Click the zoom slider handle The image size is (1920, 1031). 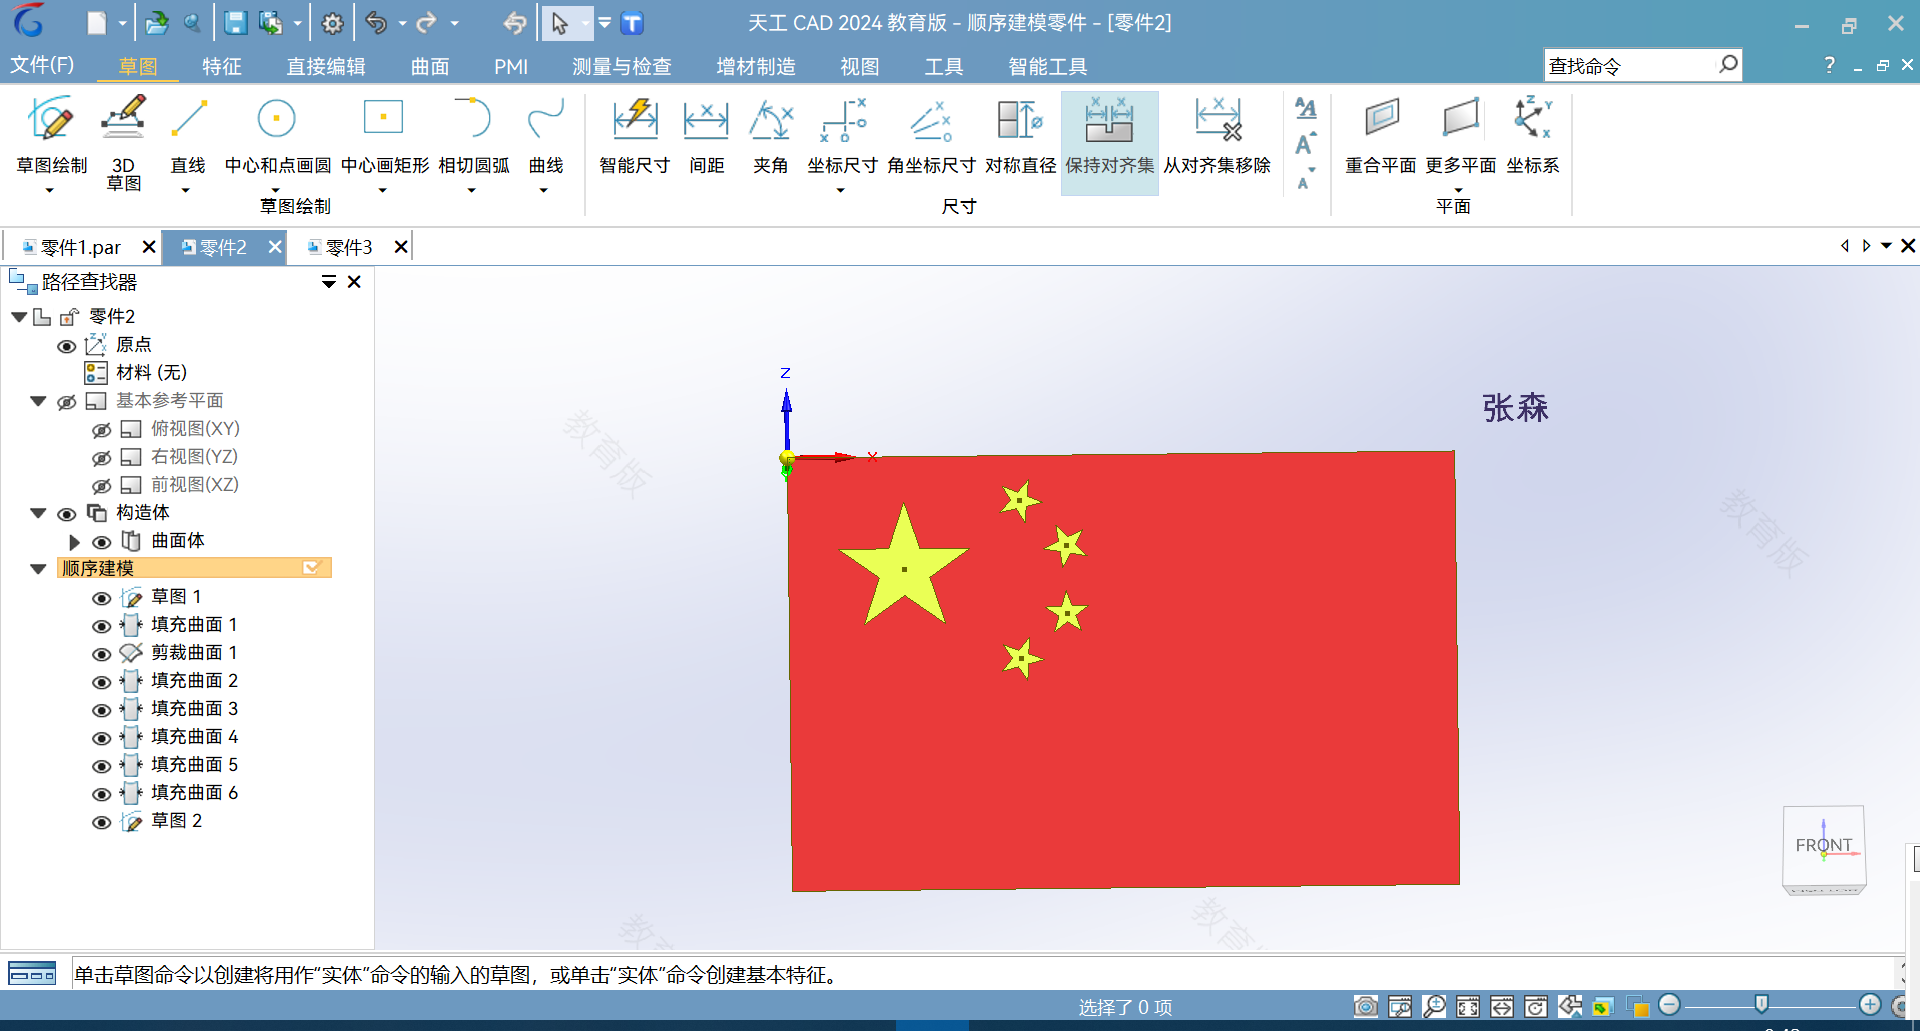coord(1761,1004)
